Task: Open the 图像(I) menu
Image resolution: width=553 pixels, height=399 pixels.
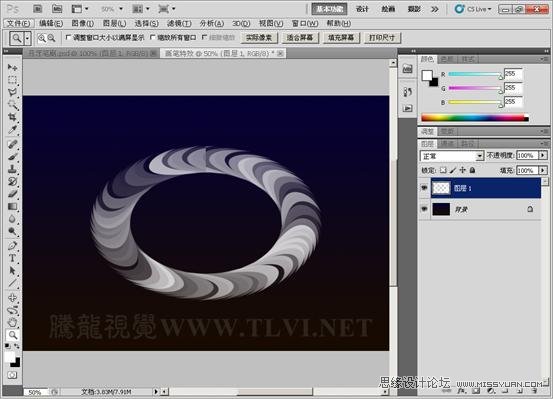Action: (83, 24)
